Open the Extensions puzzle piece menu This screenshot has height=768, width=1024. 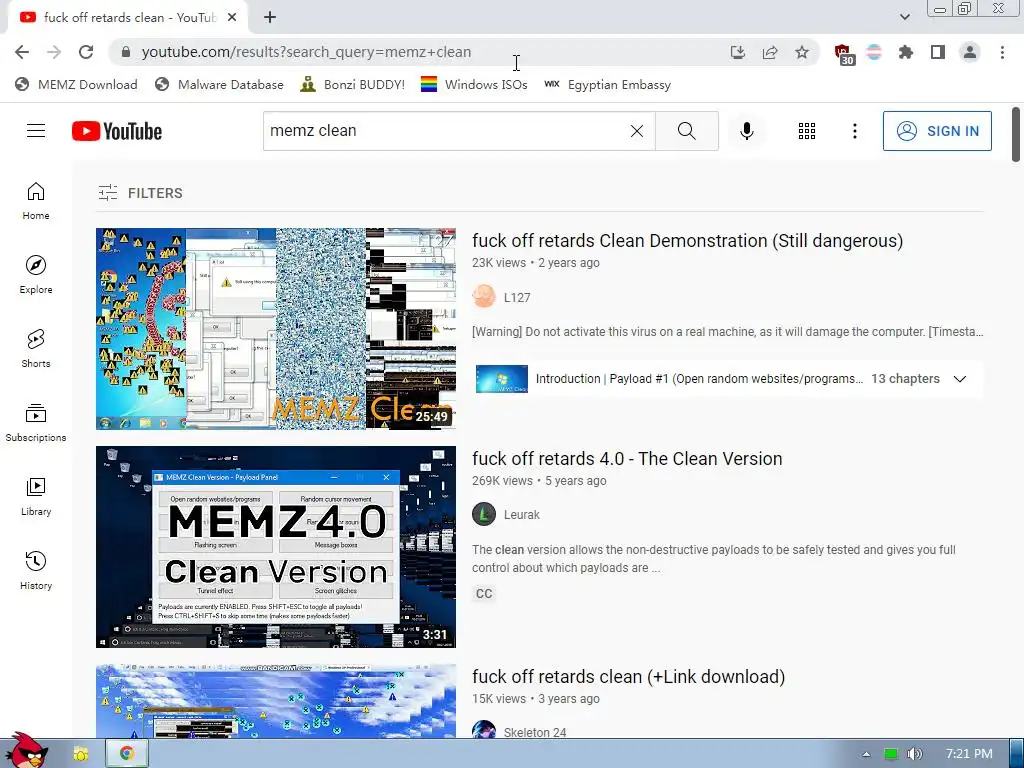906,52
